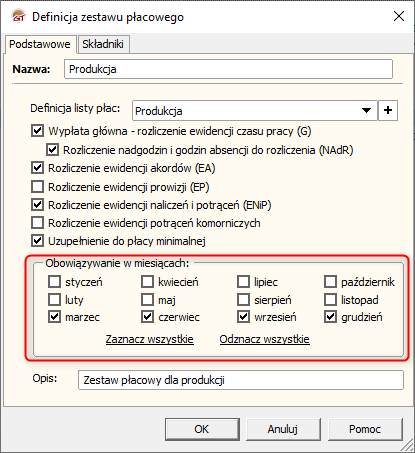Click the GT application icon in title bar
The width and height of the screenshot is (415, 453).
pyautogui.click(x=18, y=16)
